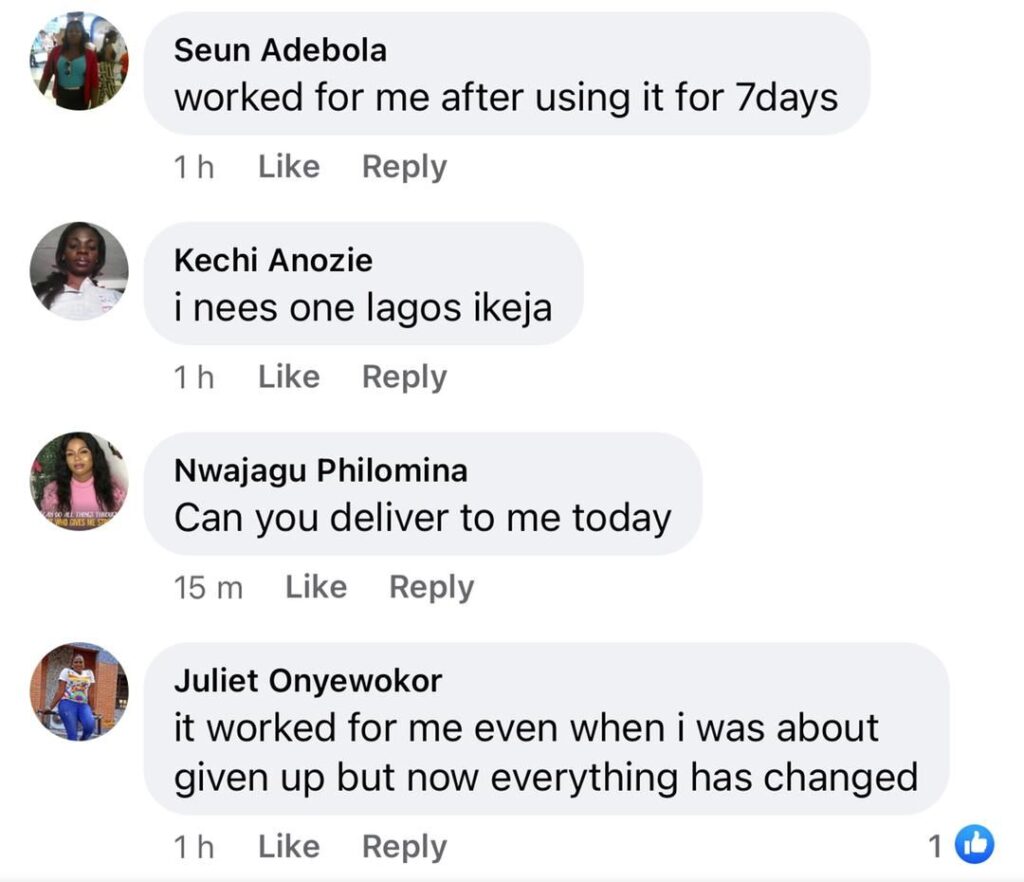Reply to Nwajagu Philomina's comment
Image resolution: width=1024 pixels, height=882 pixels.
point(431,587)
